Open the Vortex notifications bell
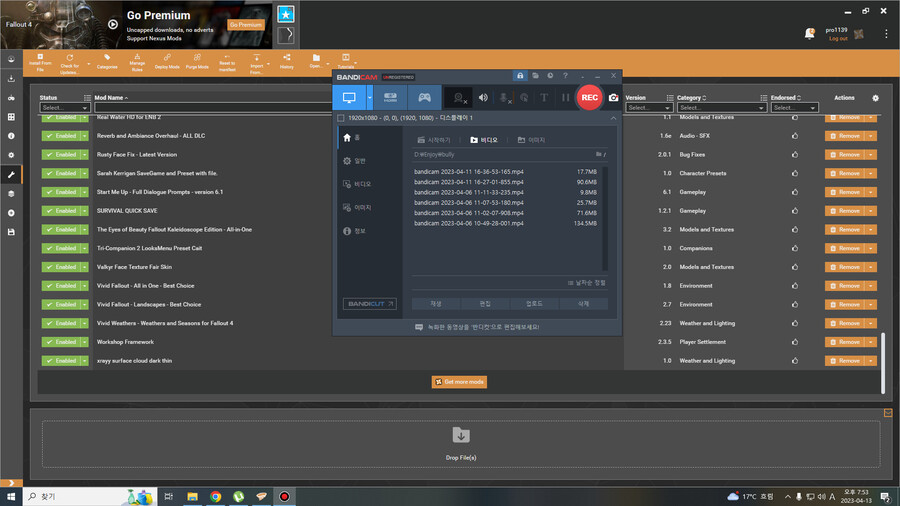This screenshot has width=900, height=506. (x=809, y=34)
